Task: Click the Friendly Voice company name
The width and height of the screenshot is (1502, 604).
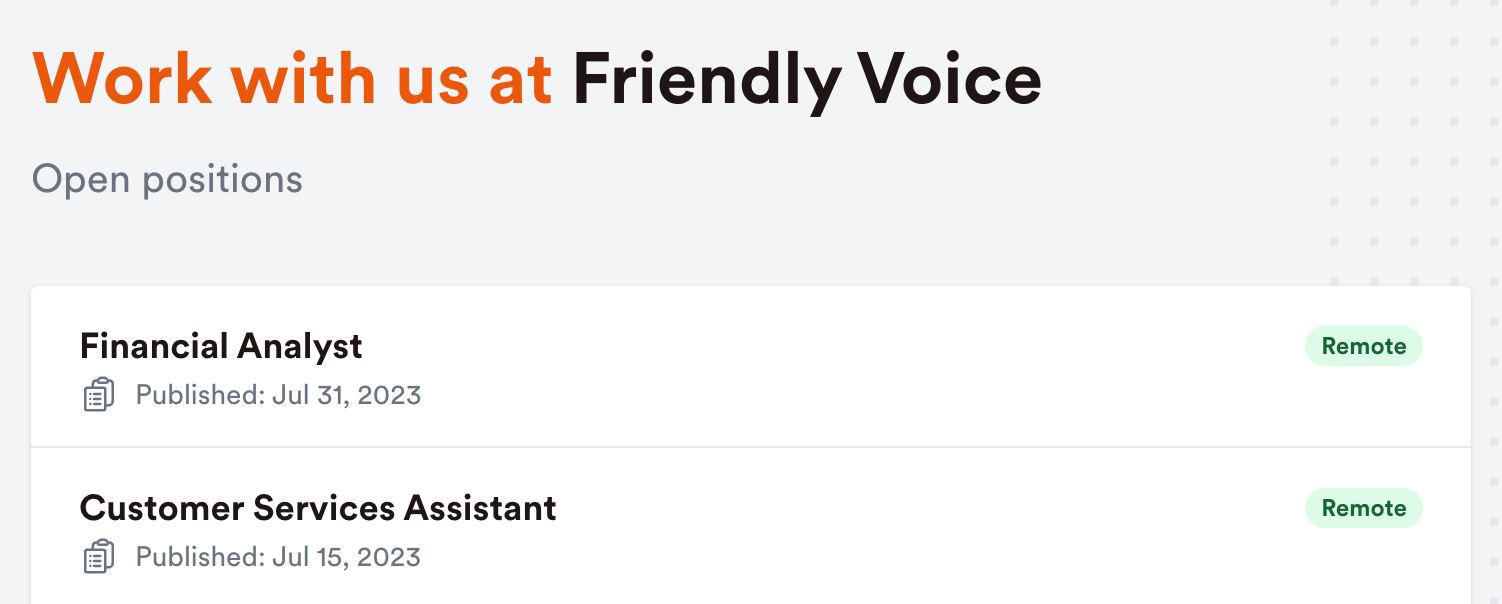Action: [x=807, y=80]
